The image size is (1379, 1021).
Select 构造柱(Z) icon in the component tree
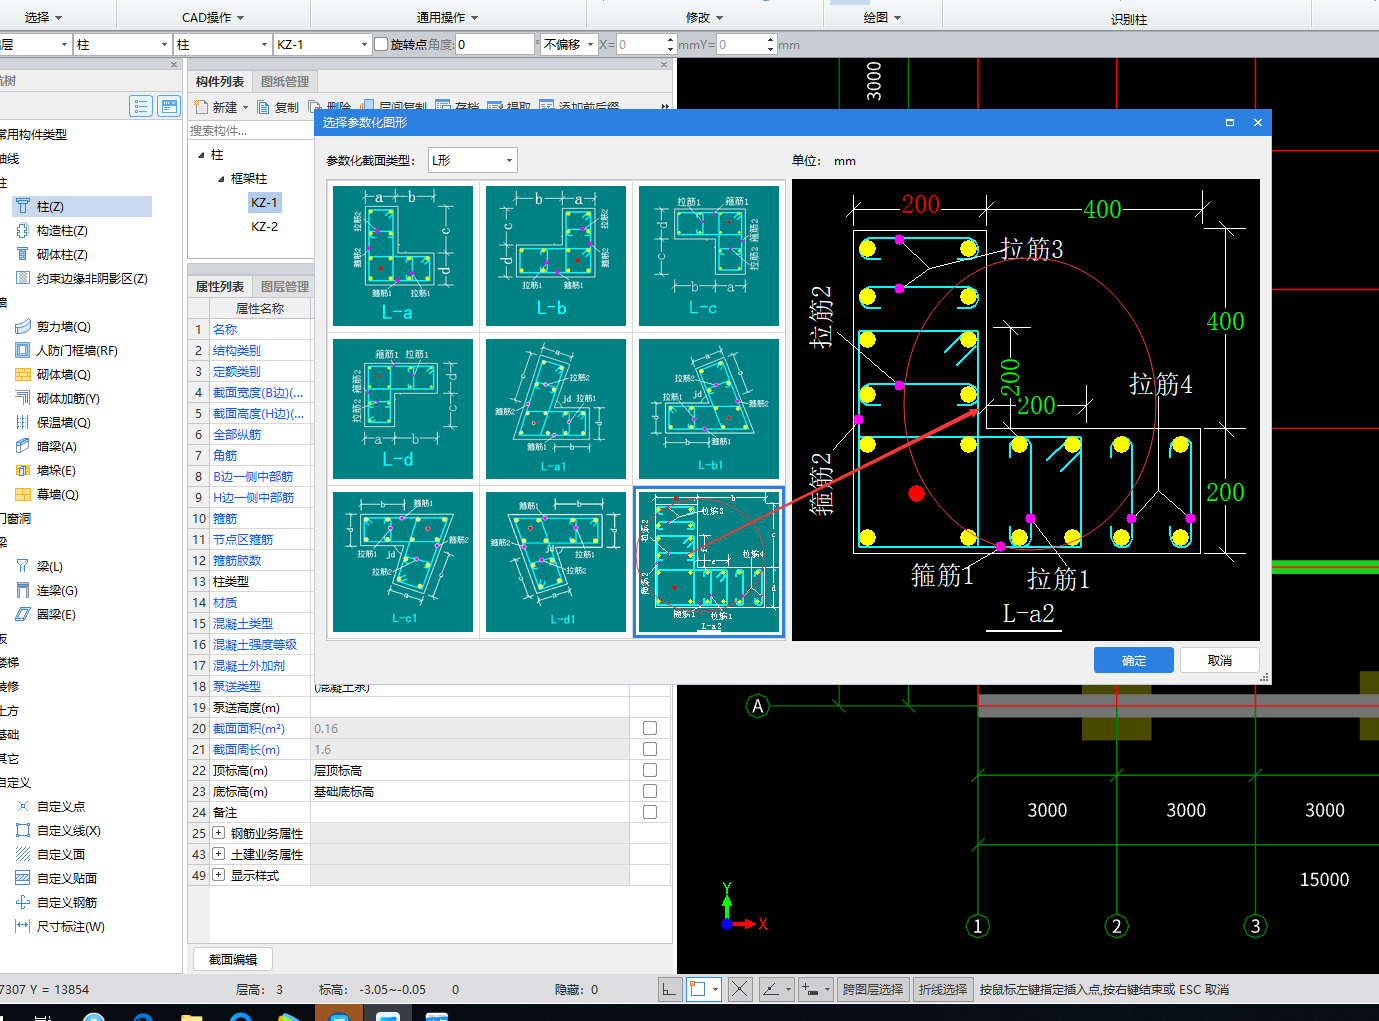point(22,231)
